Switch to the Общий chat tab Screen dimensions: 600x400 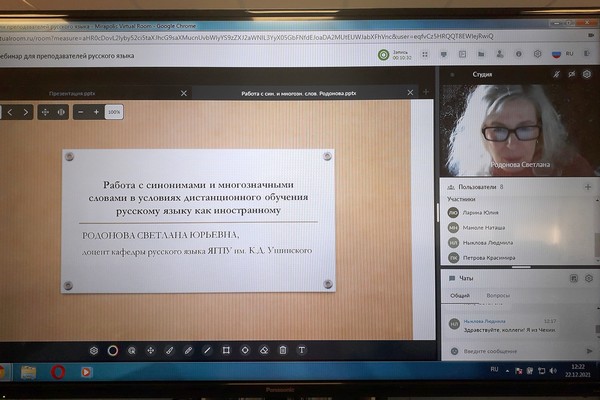pyautogui.click(x=460, y=296)
